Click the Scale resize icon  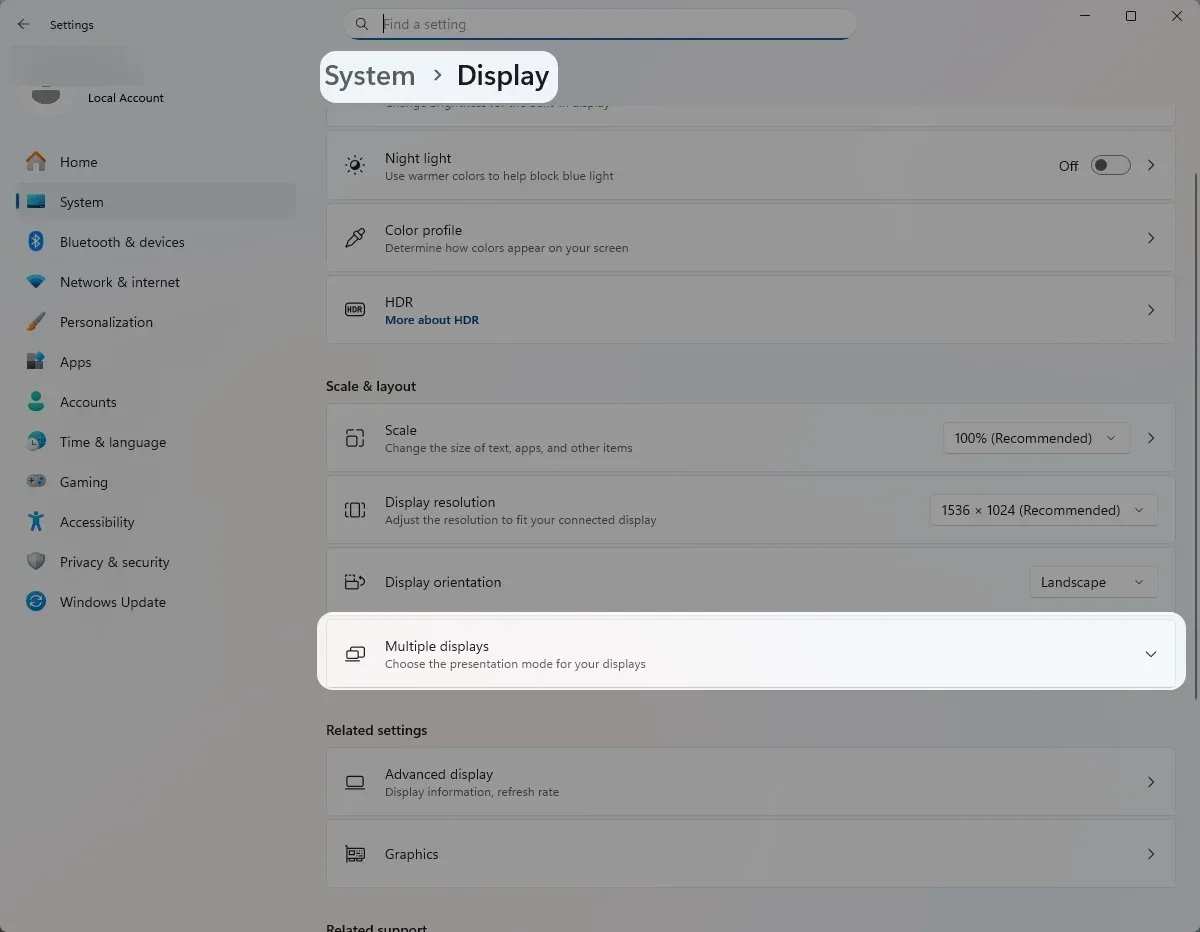point(355,438)
